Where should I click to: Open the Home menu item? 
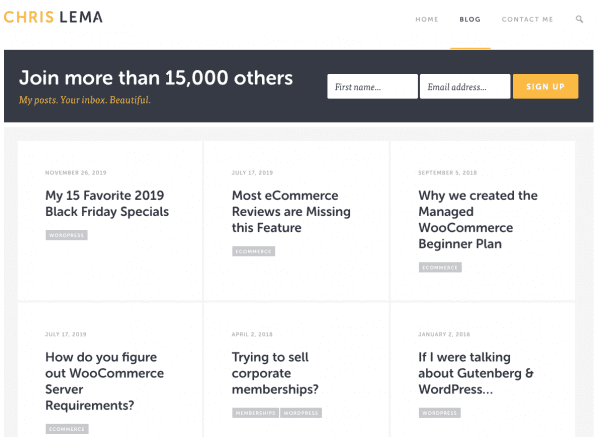click(x=427, y=20)
